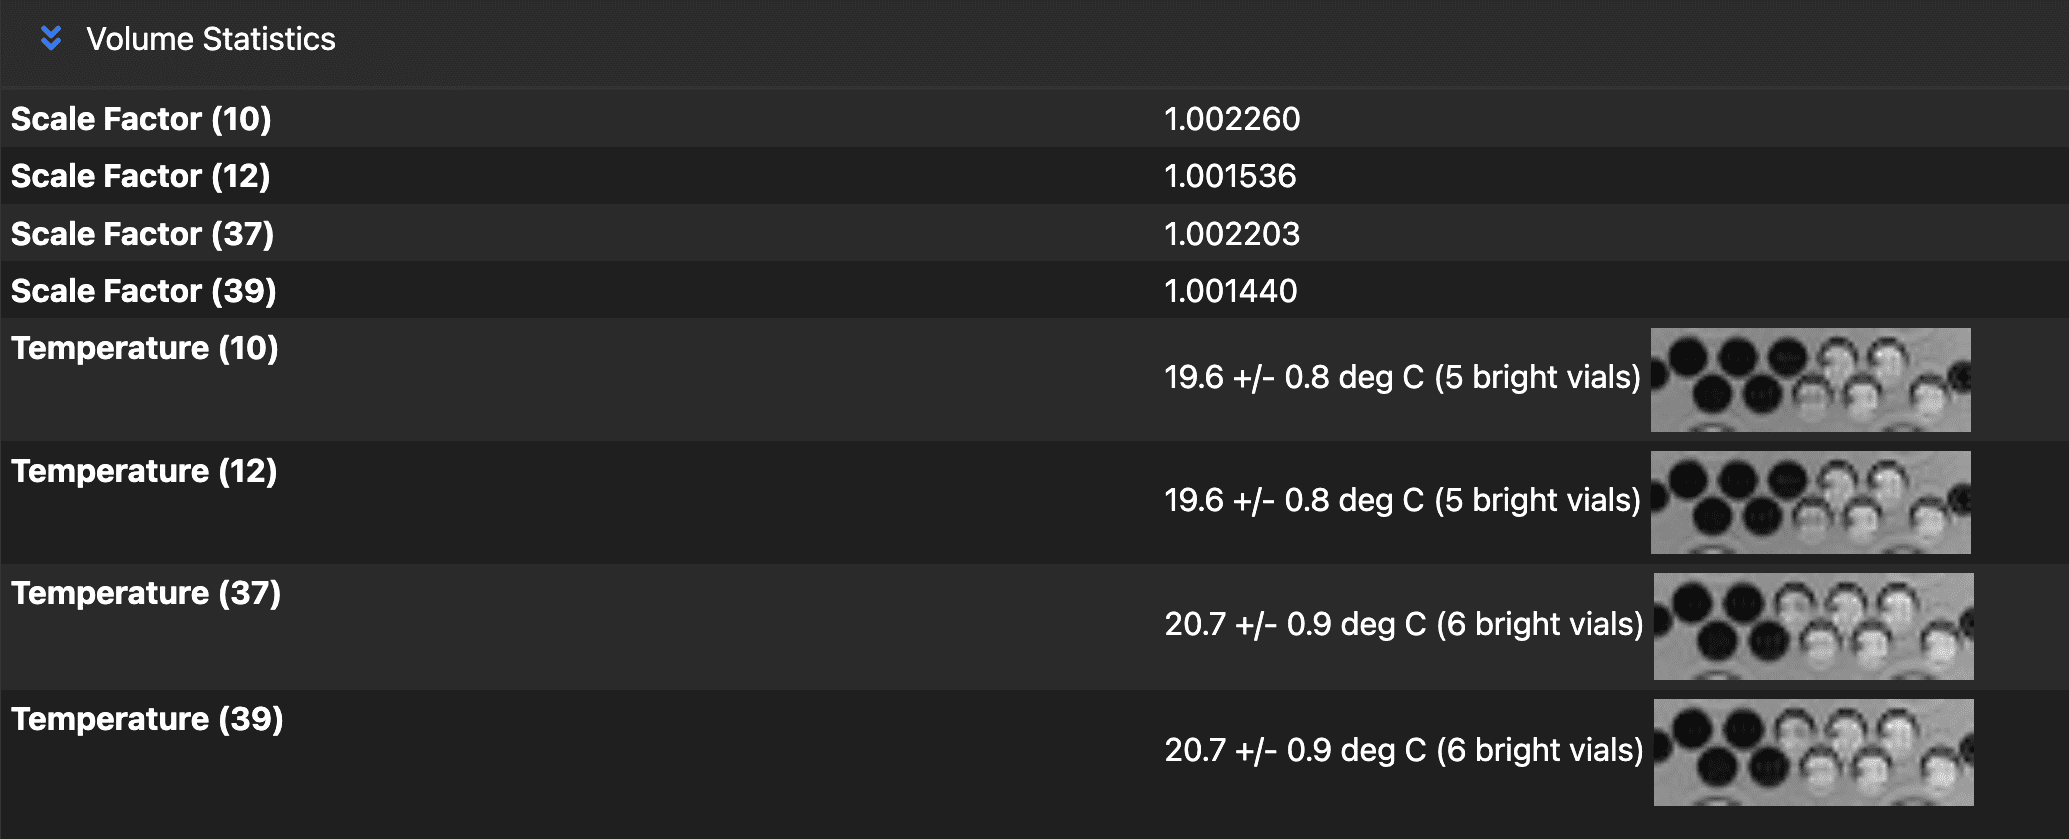Click the 1.002260 scale factor value
Screen dimensions: 2069x839
[x=1231, y=119]
